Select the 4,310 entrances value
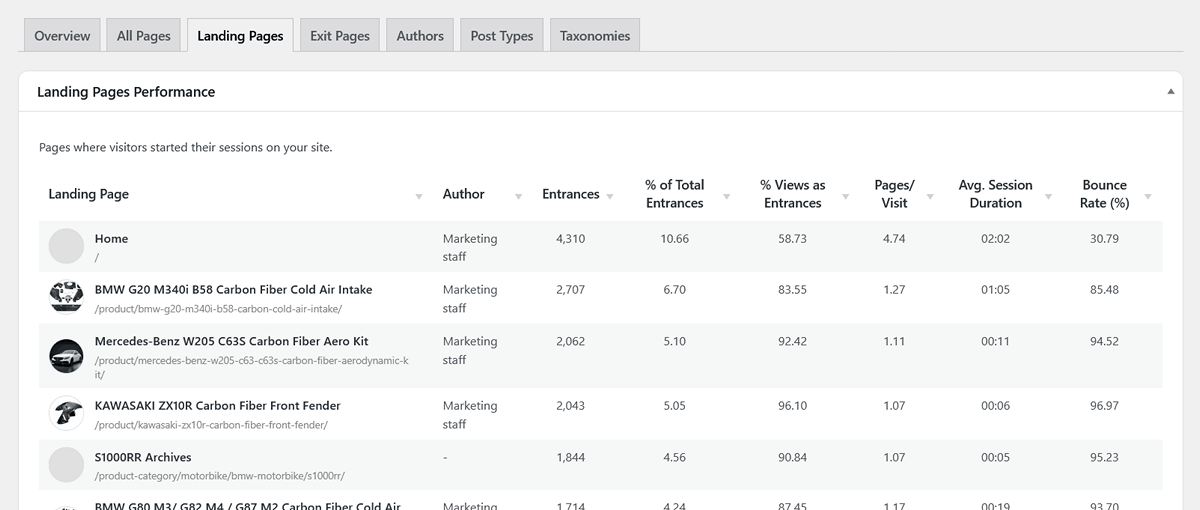The height and width of the screenshot is (510, 1200). coord(570,239)
